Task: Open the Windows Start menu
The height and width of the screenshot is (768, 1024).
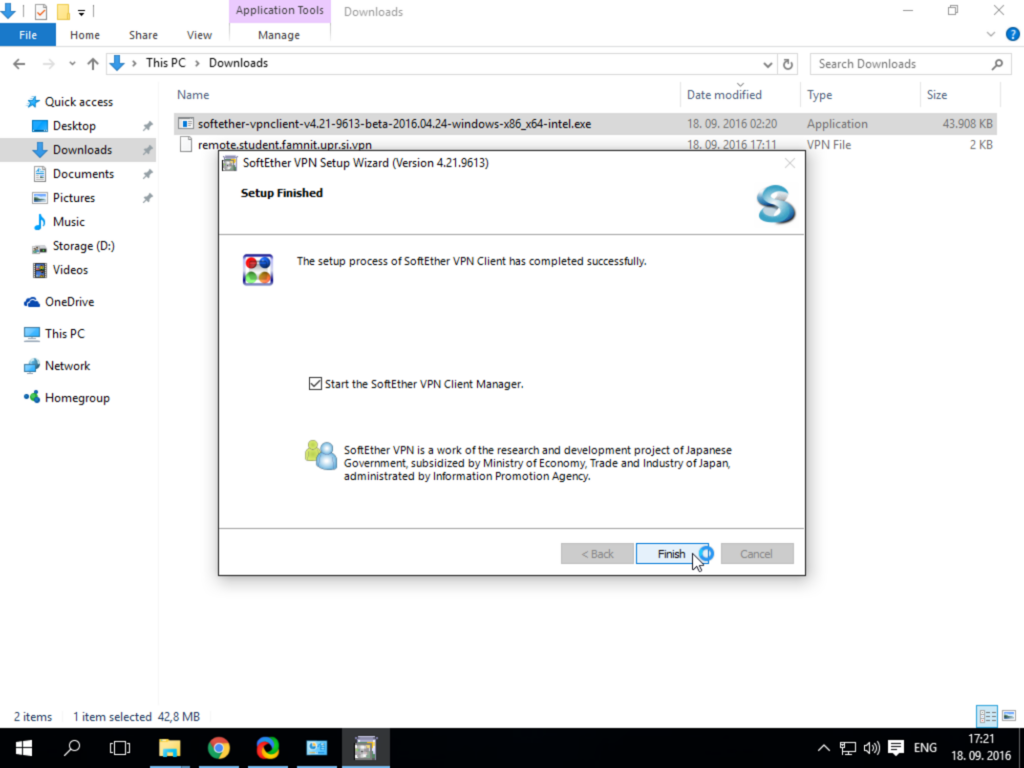Action: tap(24, 748)
